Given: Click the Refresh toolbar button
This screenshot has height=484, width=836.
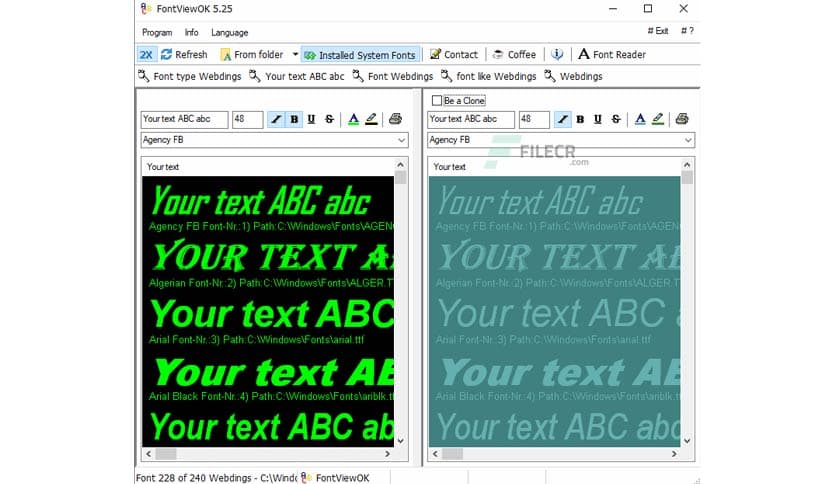Looking at the screenshot, I should [x=184, y=54].
